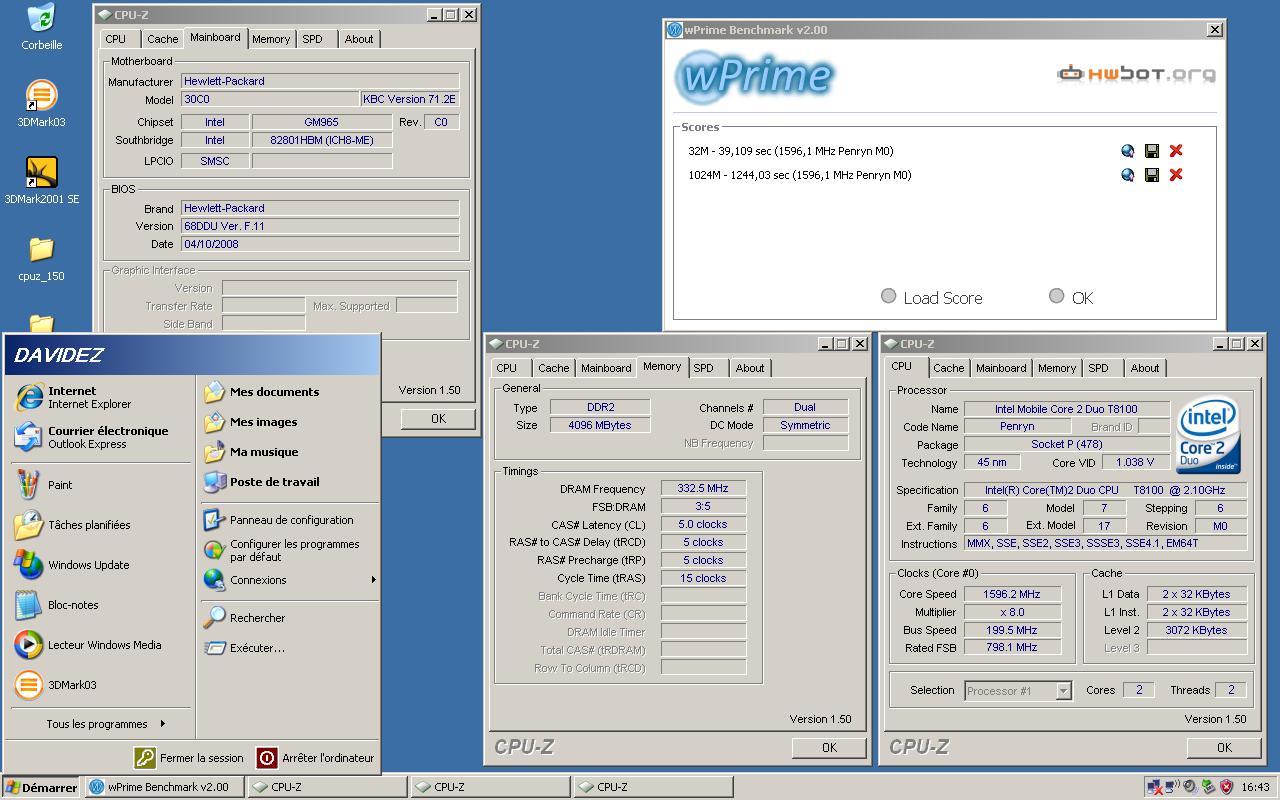Click Fermer la session

tap(190, 758)
